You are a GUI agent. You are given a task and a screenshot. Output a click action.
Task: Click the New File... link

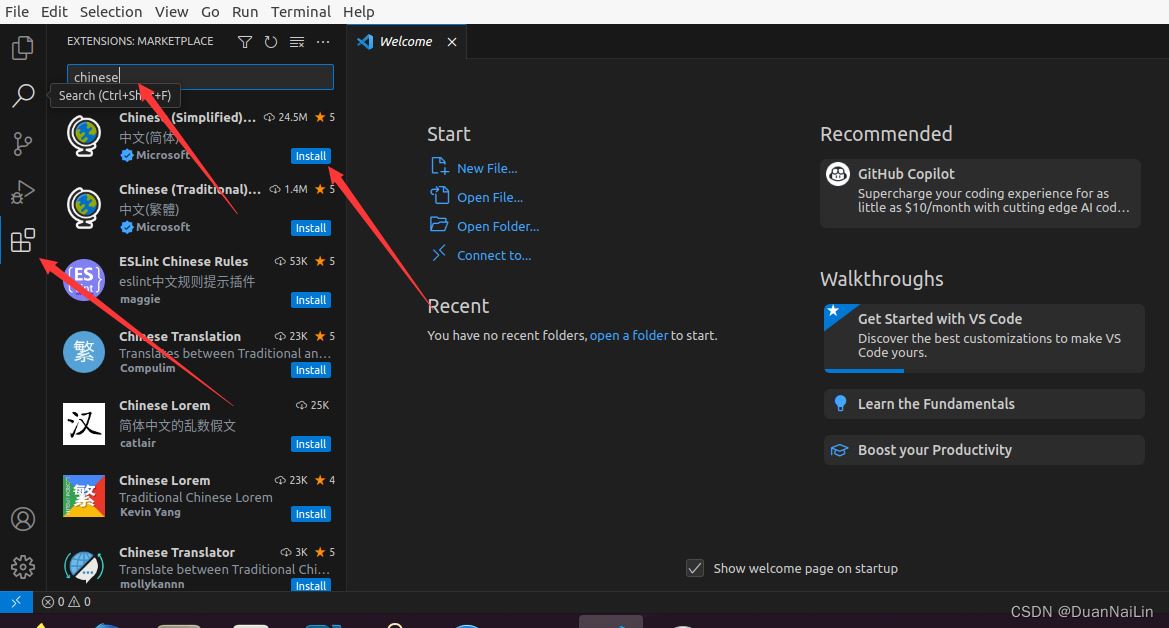click(x=487, y=169)
